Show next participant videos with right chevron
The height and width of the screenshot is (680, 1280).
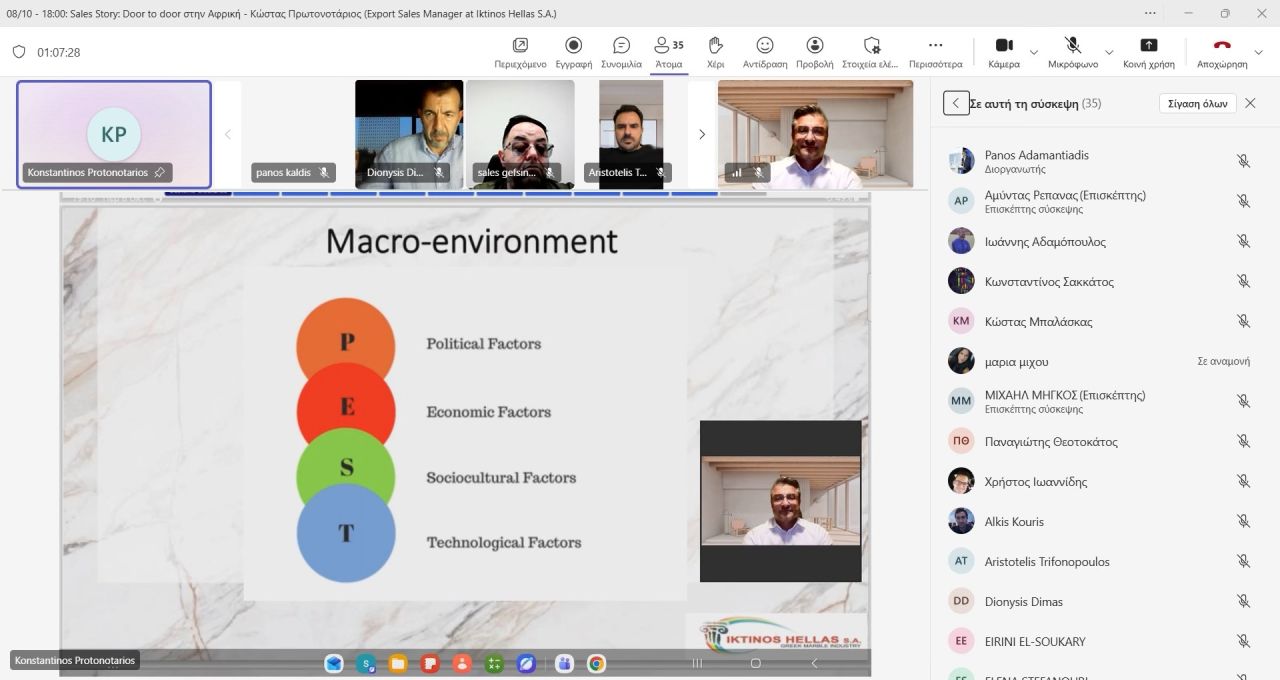click(702, 134)
